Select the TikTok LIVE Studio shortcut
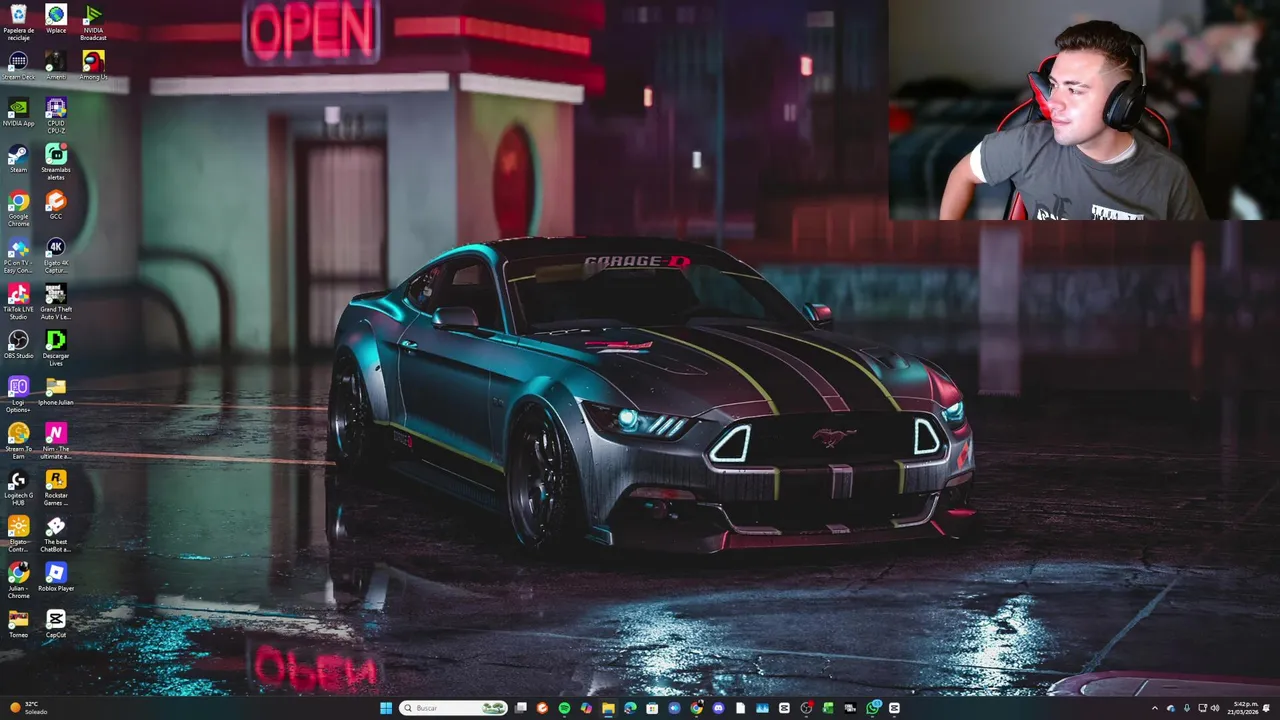Screen dimensions: 1280x720 pyautogui.click(x=18, y=301)
